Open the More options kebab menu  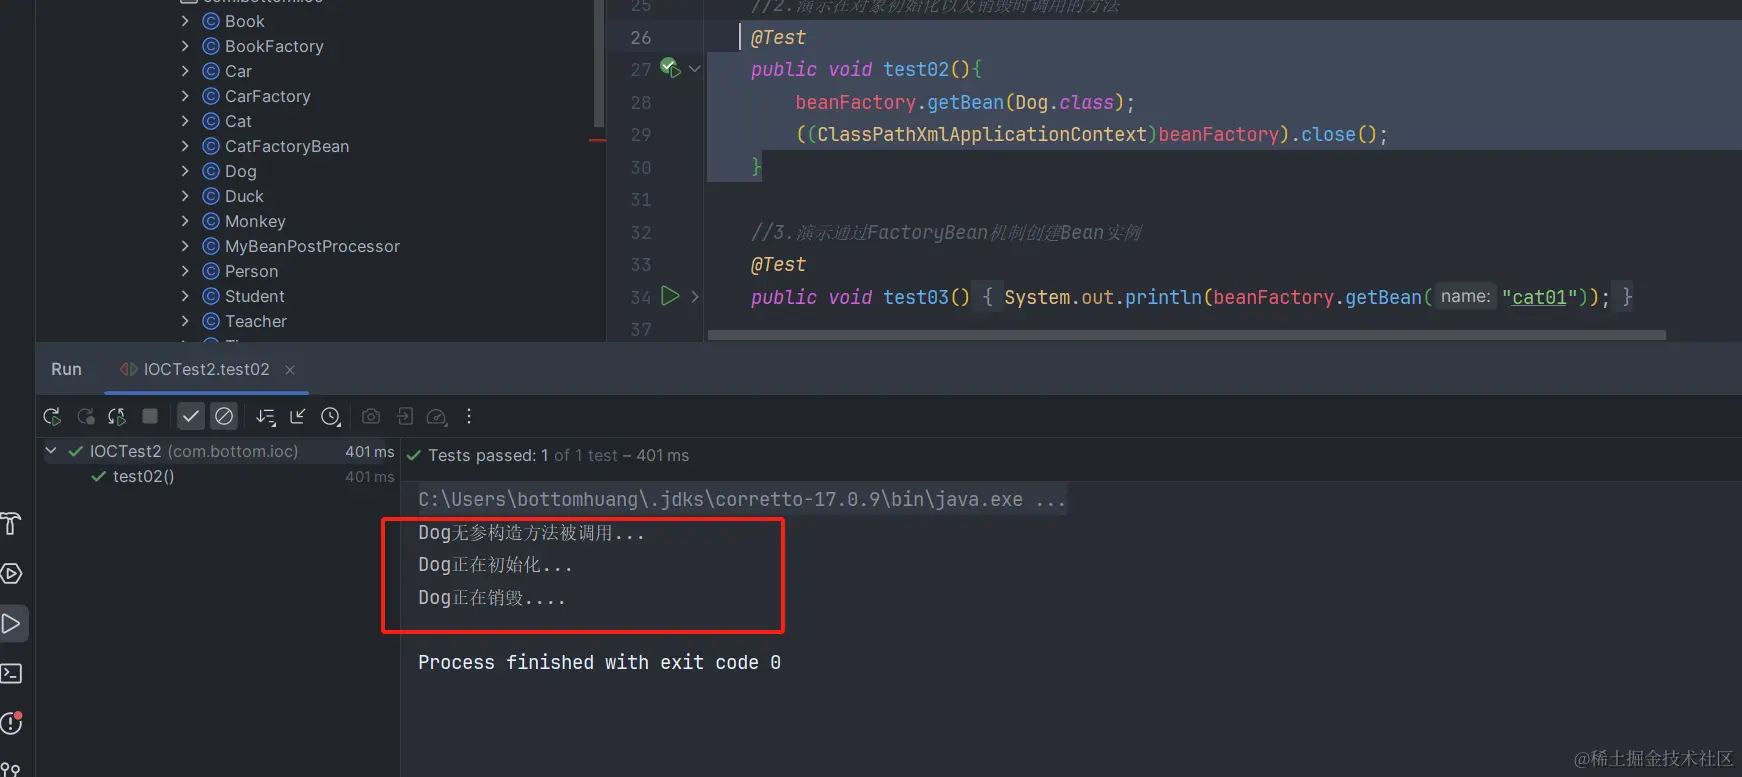pos(469,416)
